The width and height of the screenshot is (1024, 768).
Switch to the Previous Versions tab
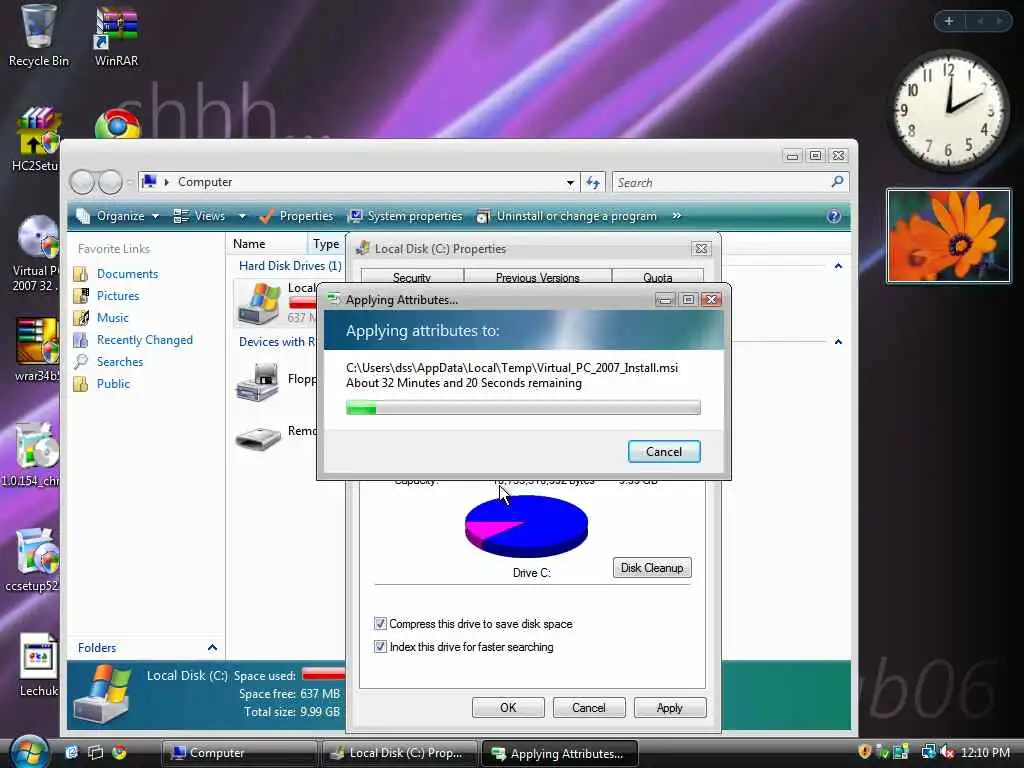pyautogui.click(x=537, y=277)
